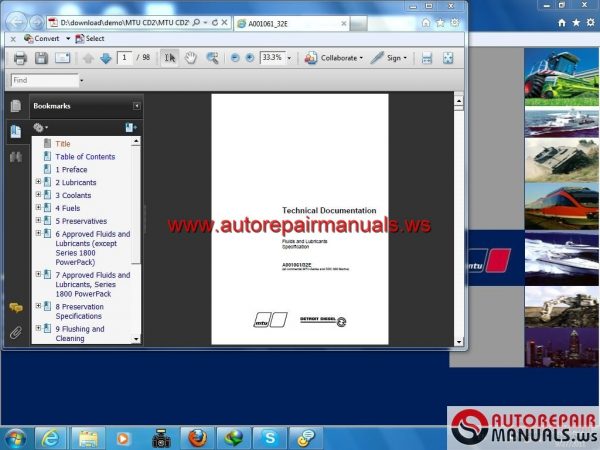Open Skype from taskbar
Viewport: 600px width, 450px height.
[x=270, y=438]
